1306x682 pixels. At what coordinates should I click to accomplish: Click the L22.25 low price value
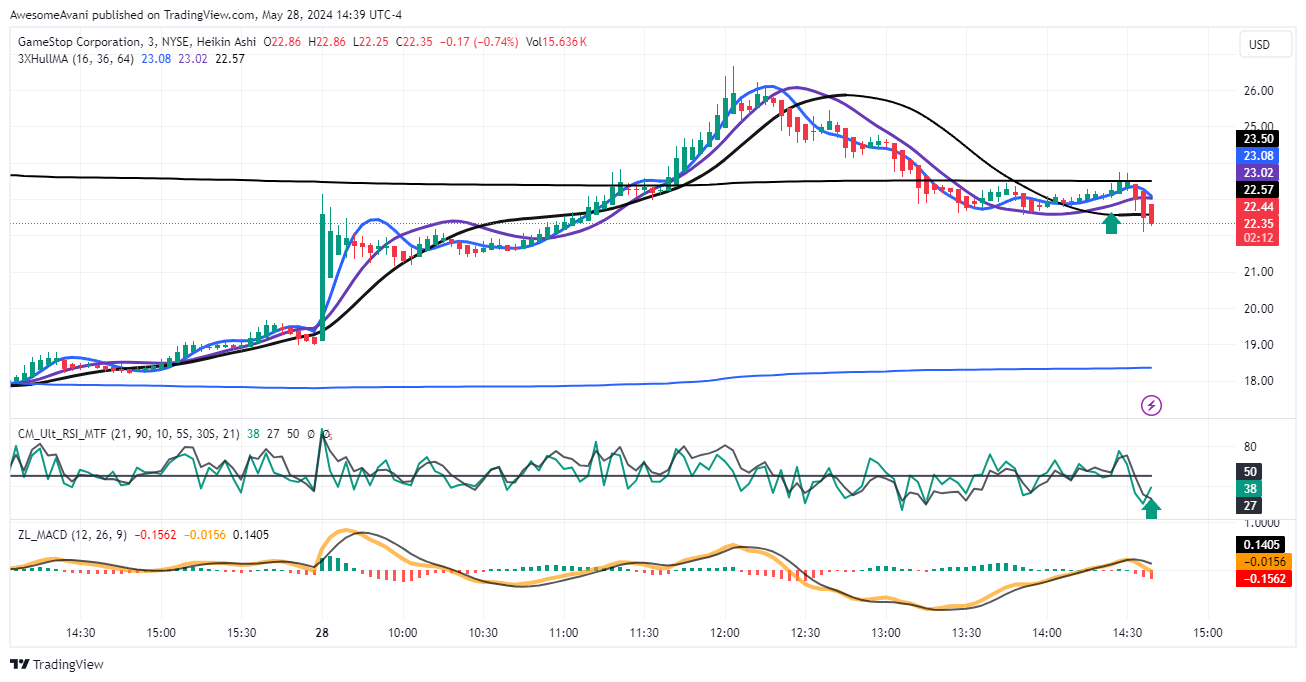coord(369,42)
